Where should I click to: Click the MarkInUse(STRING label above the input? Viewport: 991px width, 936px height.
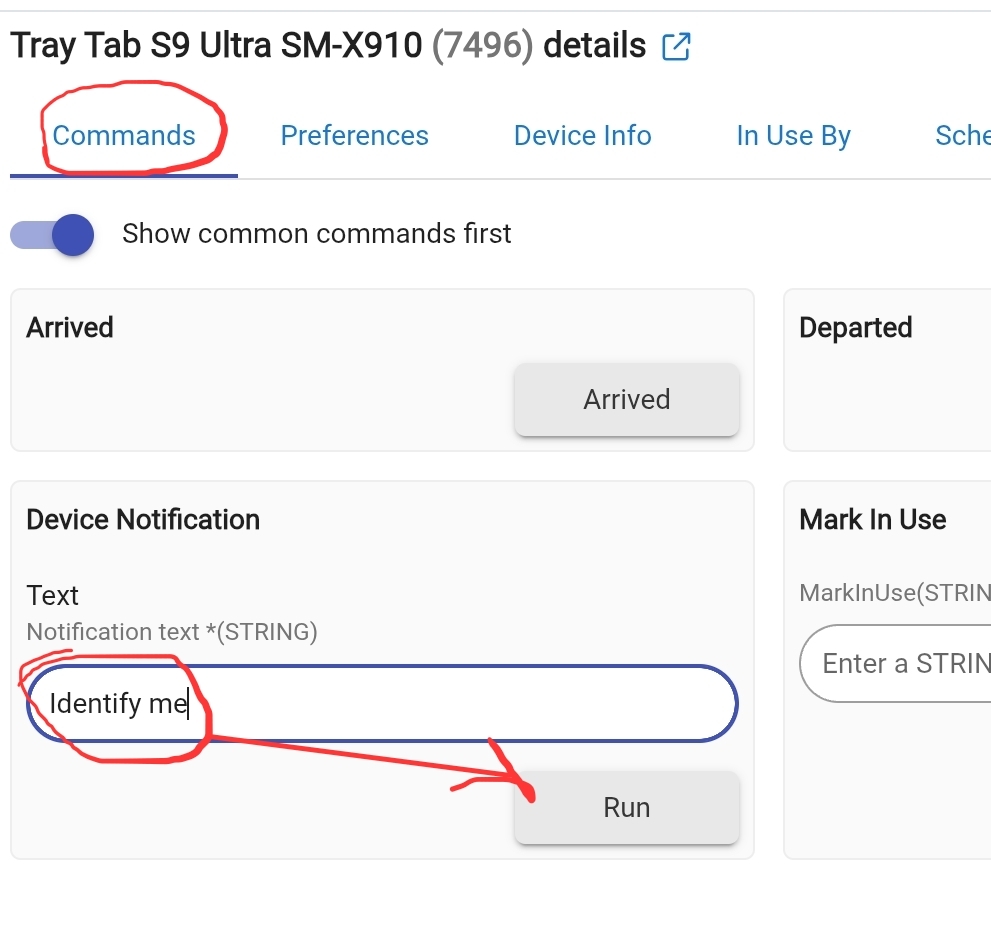(x=894, y=593)
